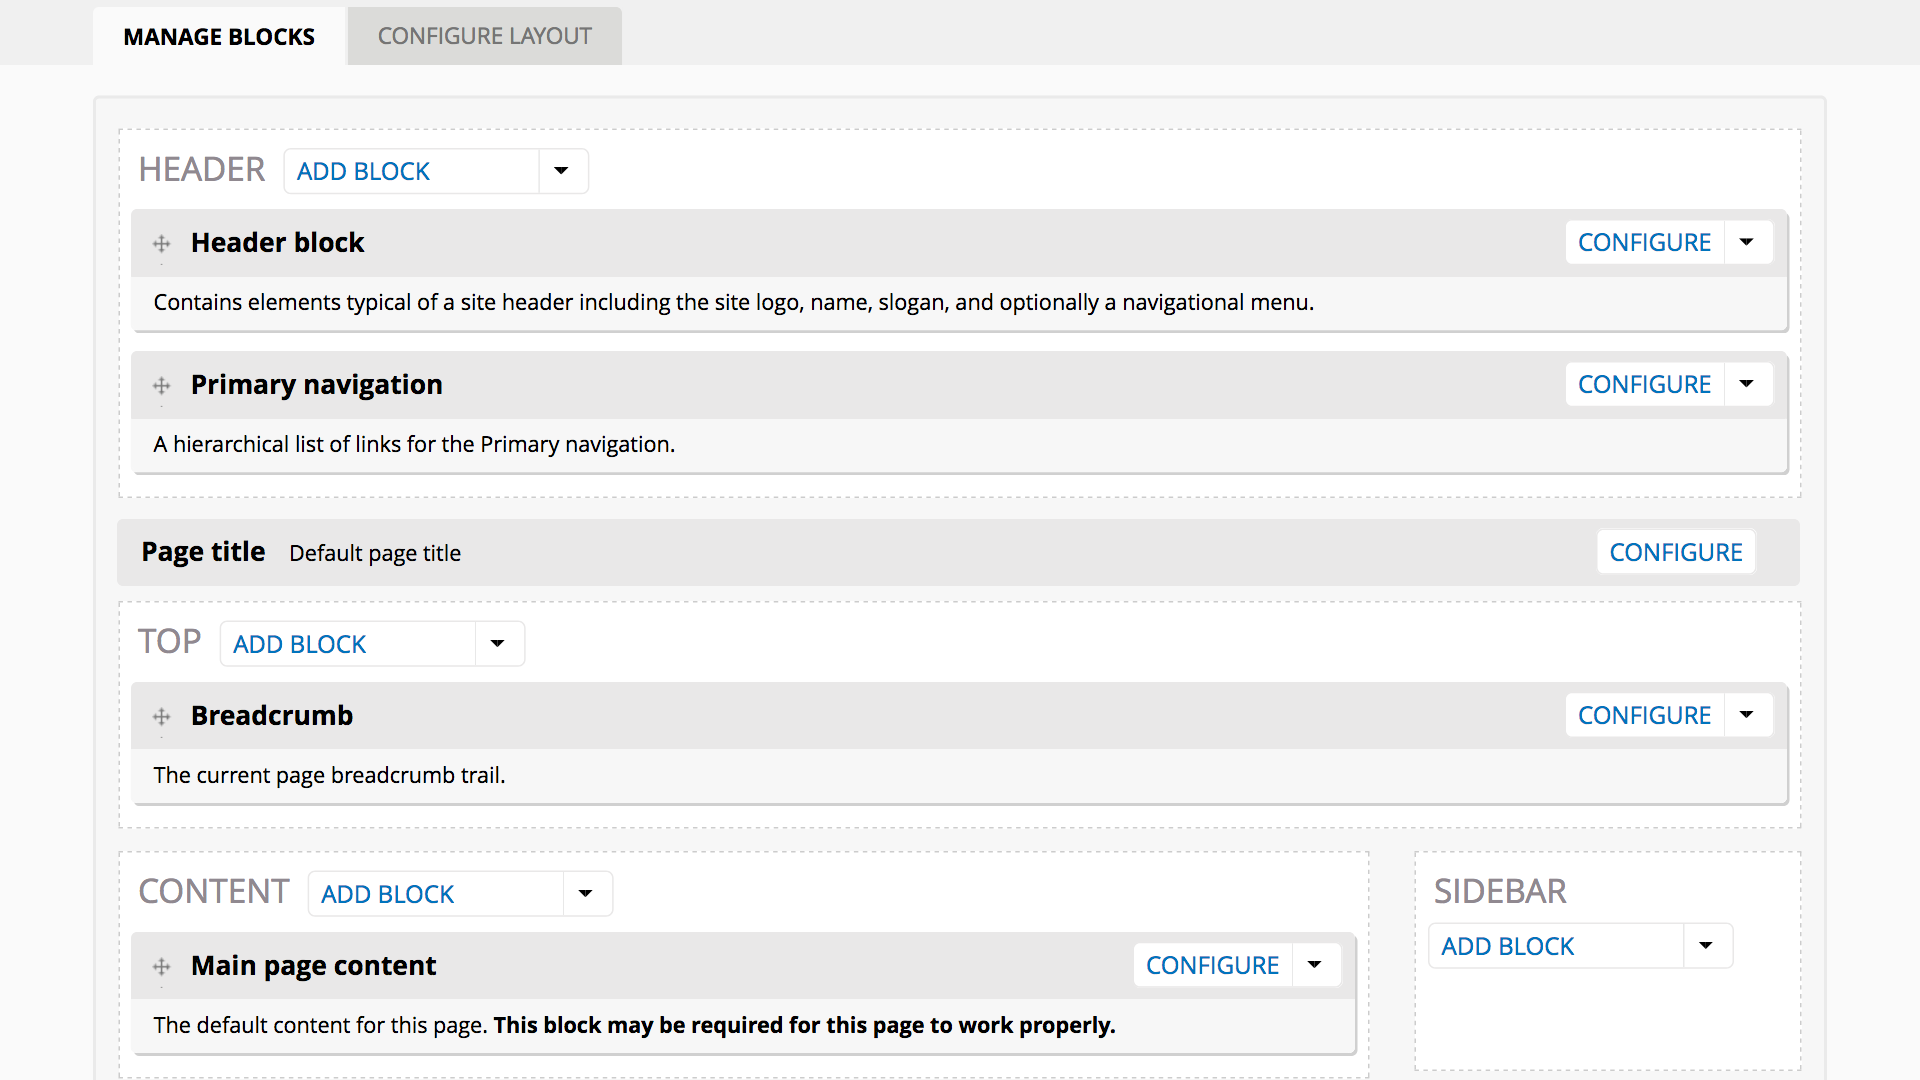
Task: Expand Content region Add Block dropdown arrow
Action: 586,894
